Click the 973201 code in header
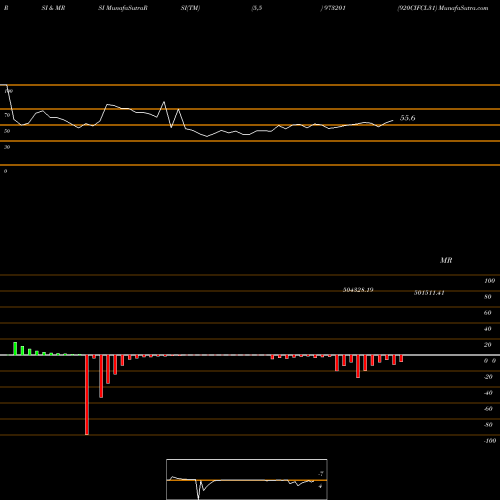The image size is (500, 500). click(x=335, y=8)
